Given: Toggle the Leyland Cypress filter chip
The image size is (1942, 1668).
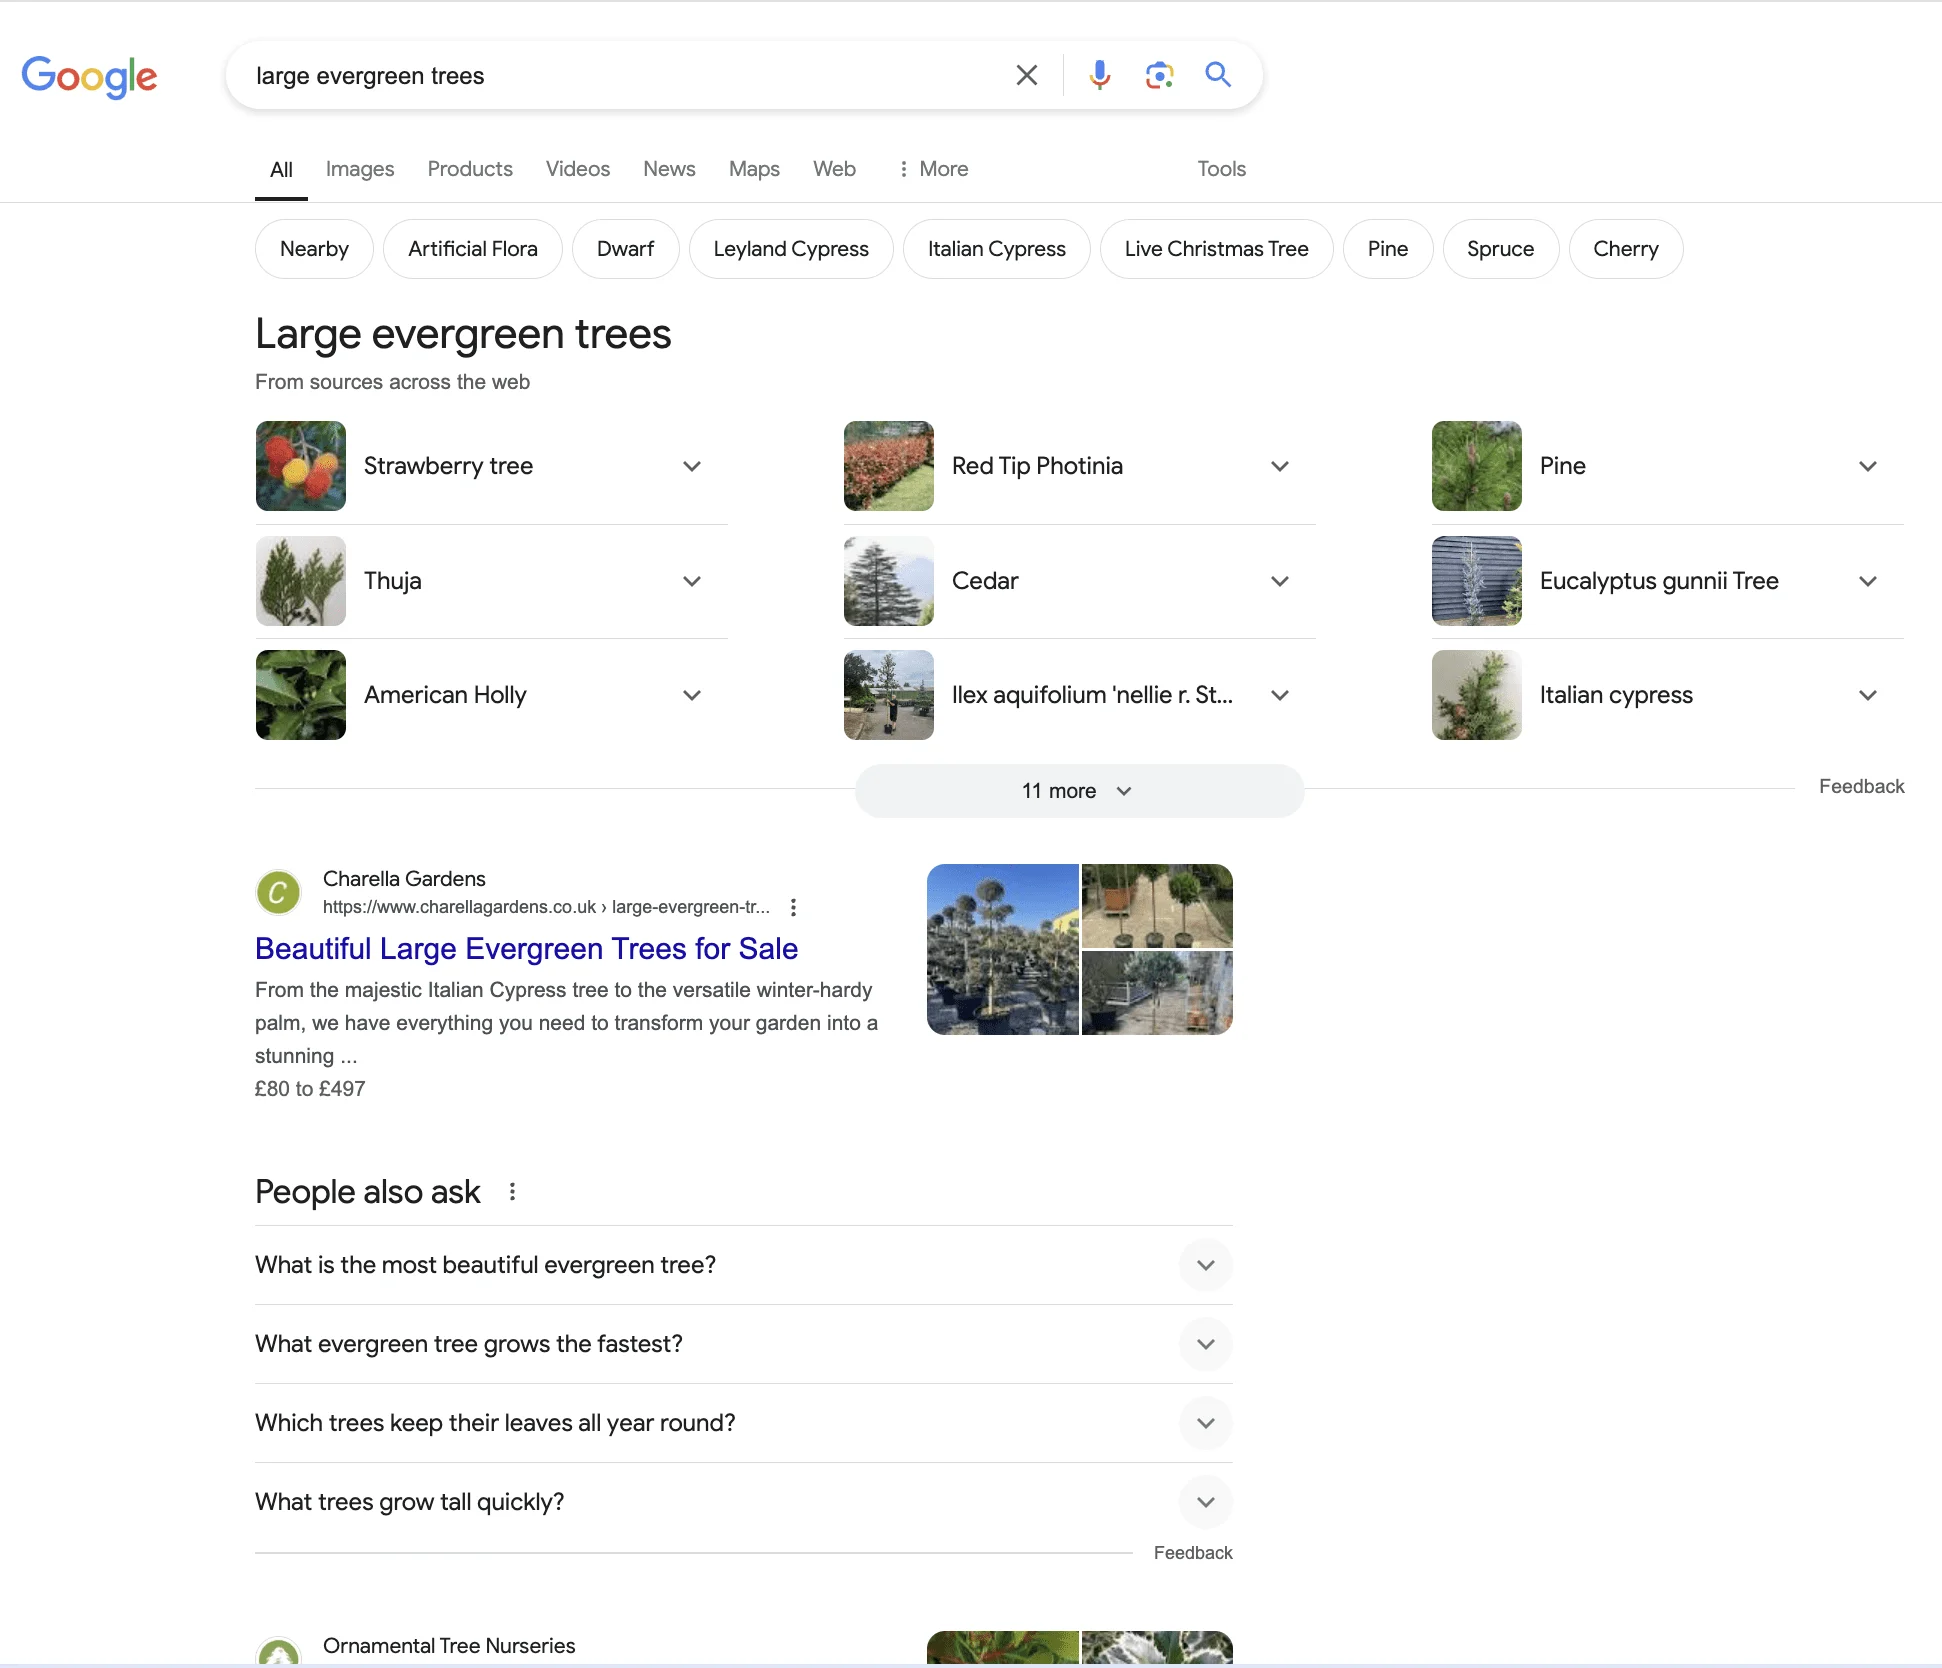Looking at the screenshot, I should 791,248.
